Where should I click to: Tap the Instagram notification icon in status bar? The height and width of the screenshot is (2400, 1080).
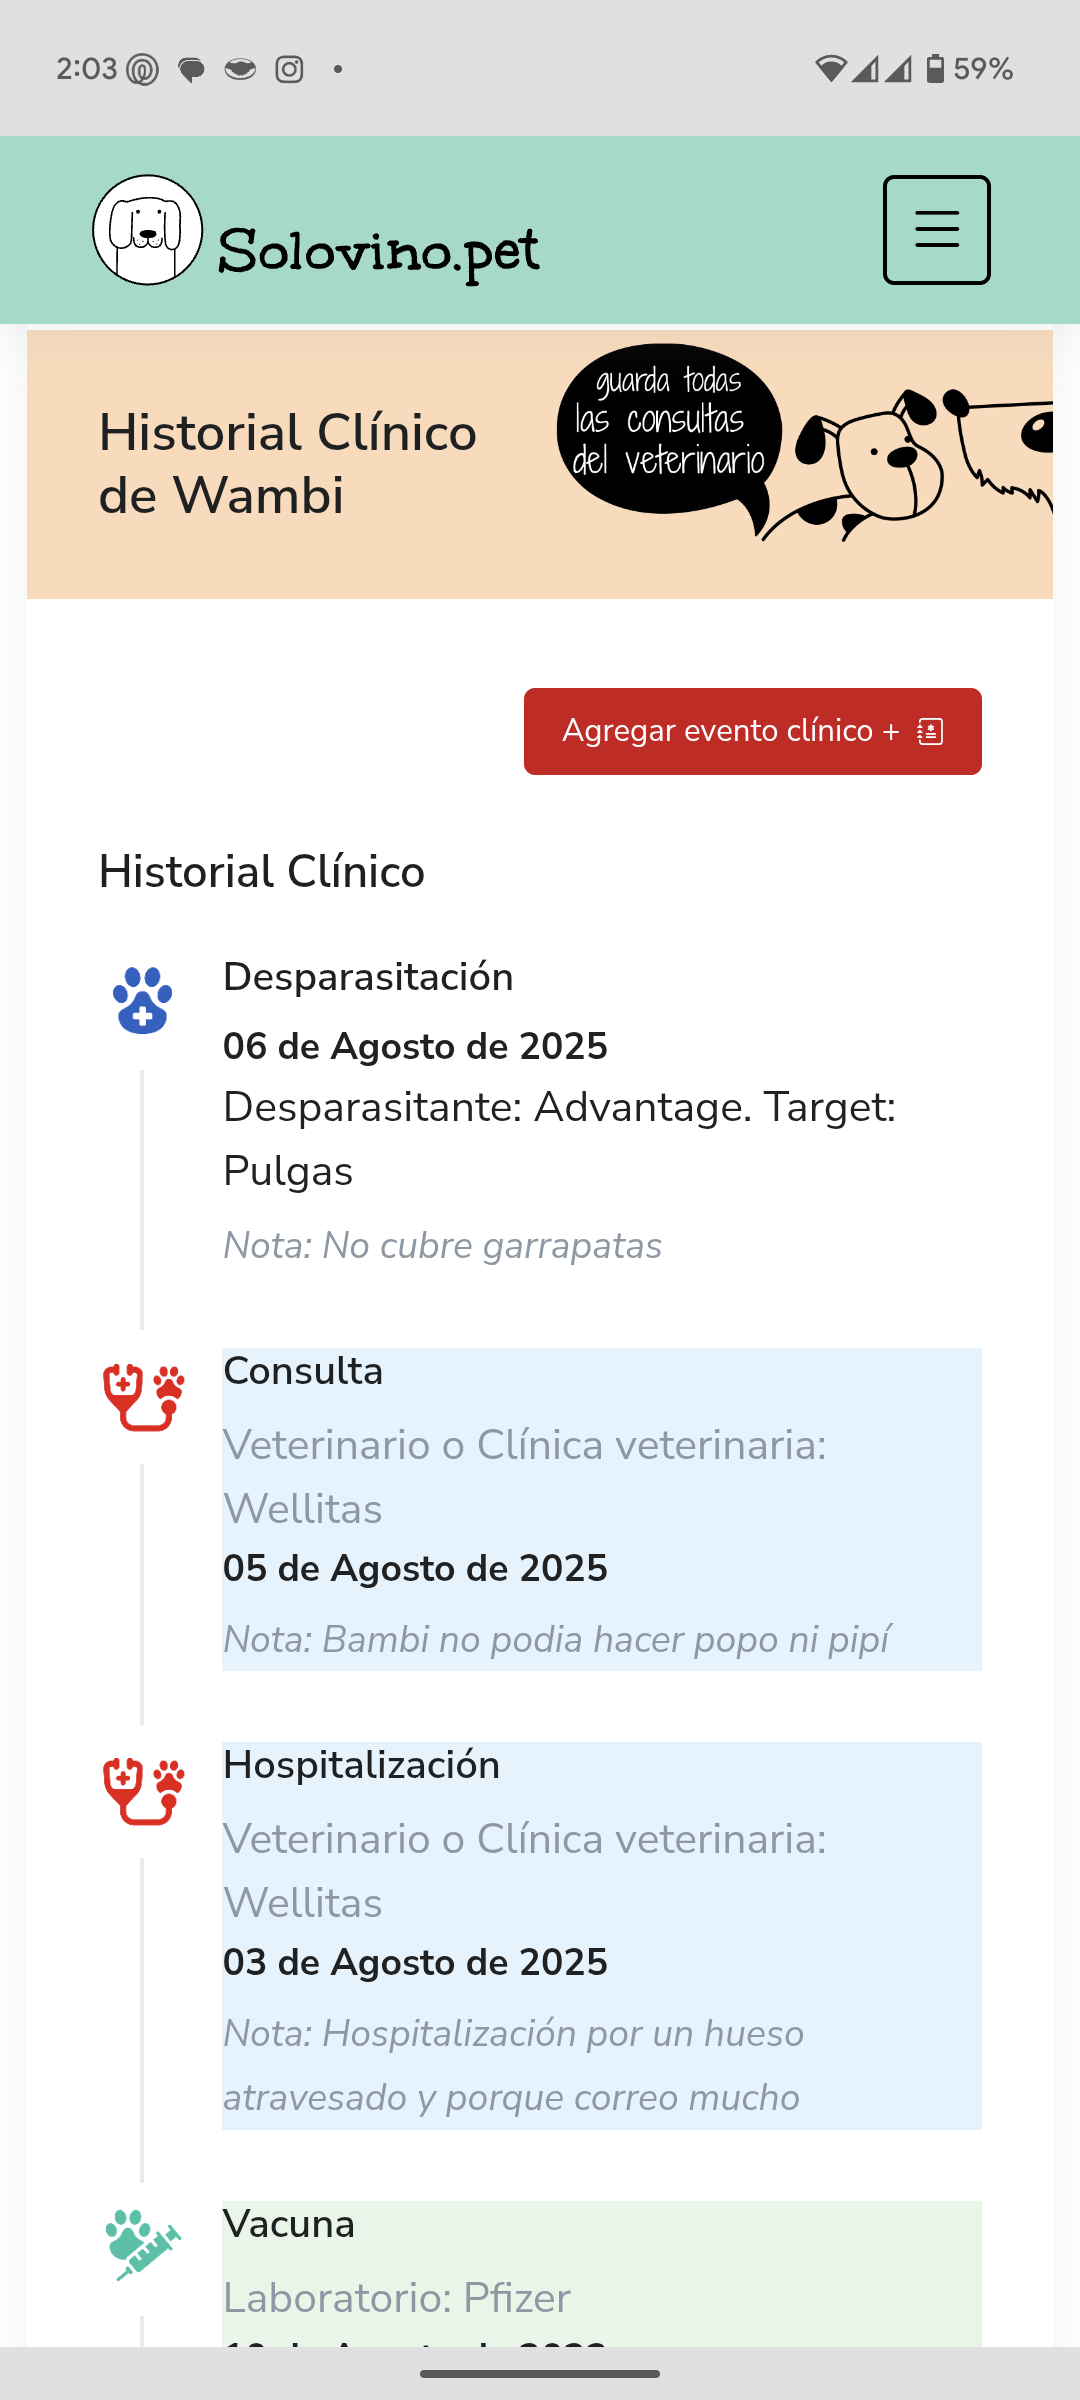[x=289, y=69]
